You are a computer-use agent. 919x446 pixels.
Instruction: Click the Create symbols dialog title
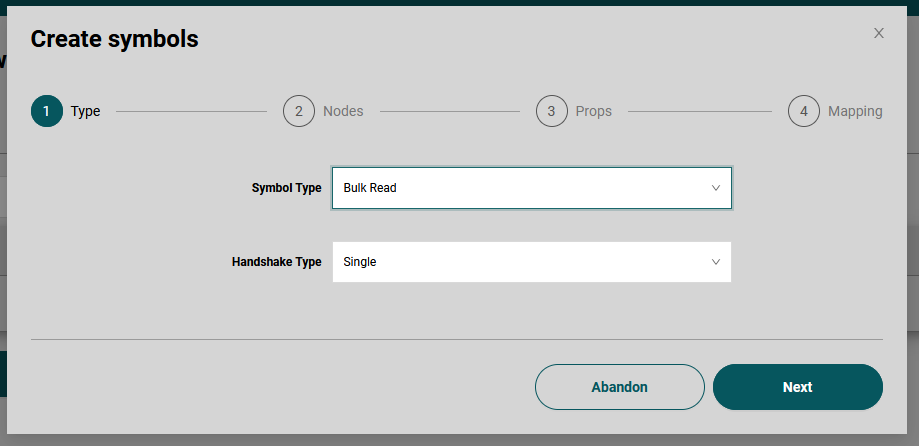click(114, 39)
